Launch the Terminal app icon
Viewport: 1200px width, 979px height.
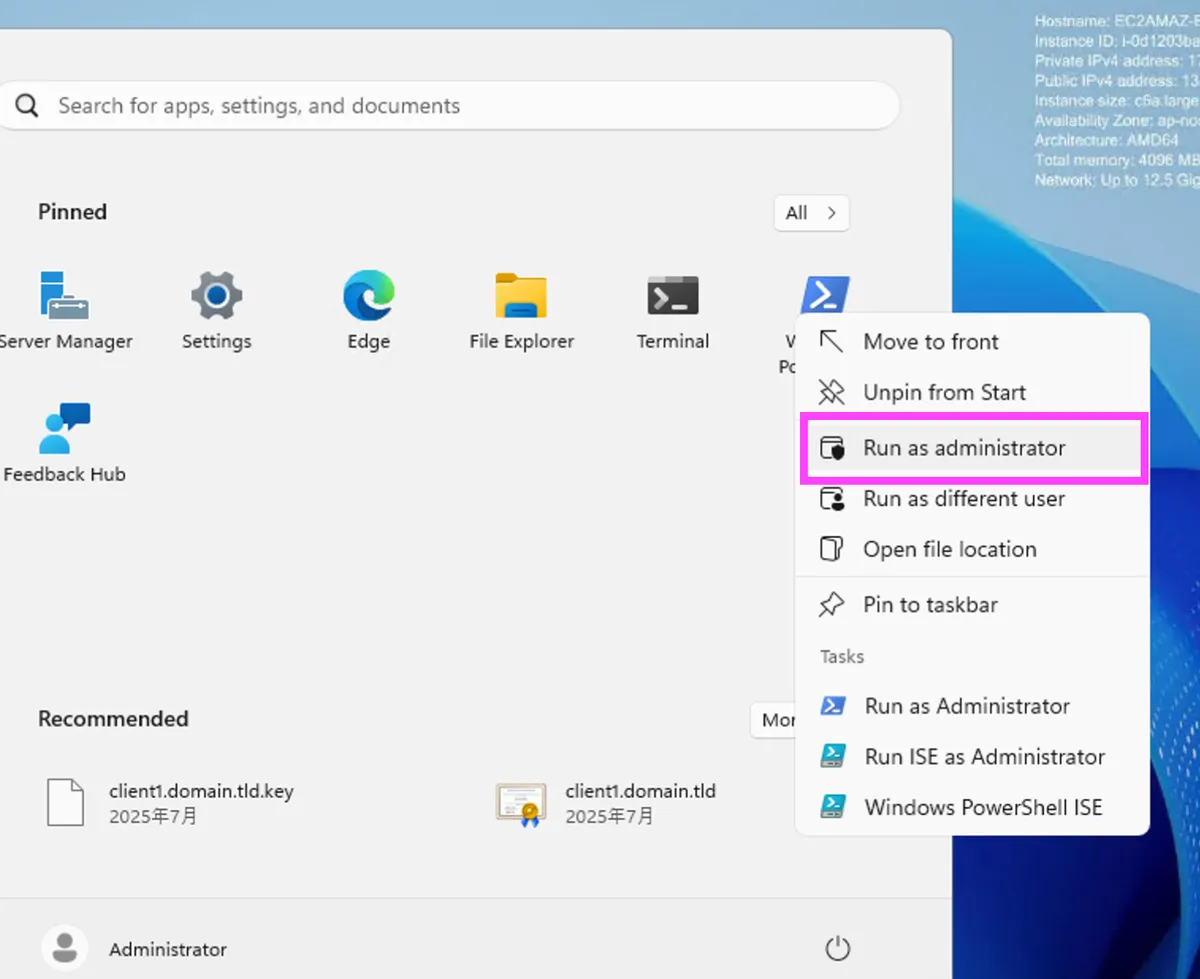point(673,296)
